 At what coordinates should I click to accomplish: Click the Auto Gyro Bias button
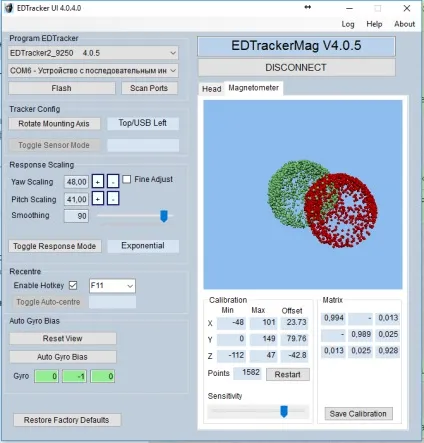tap(63, 357)
